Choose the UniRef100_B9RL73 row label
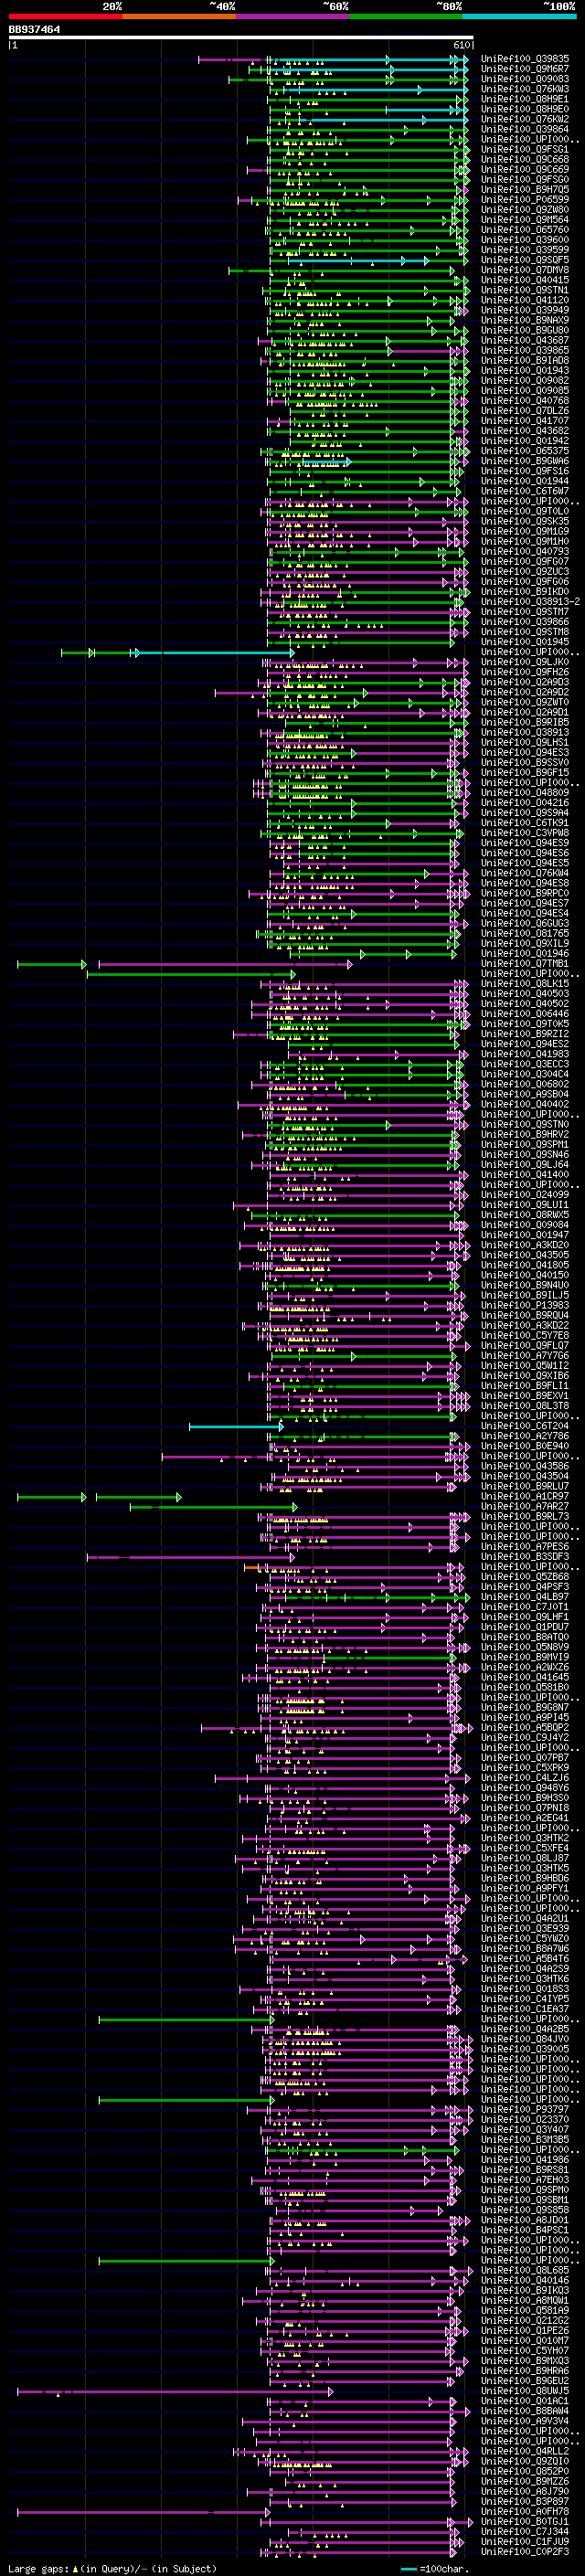 (x=525, y=1516)
